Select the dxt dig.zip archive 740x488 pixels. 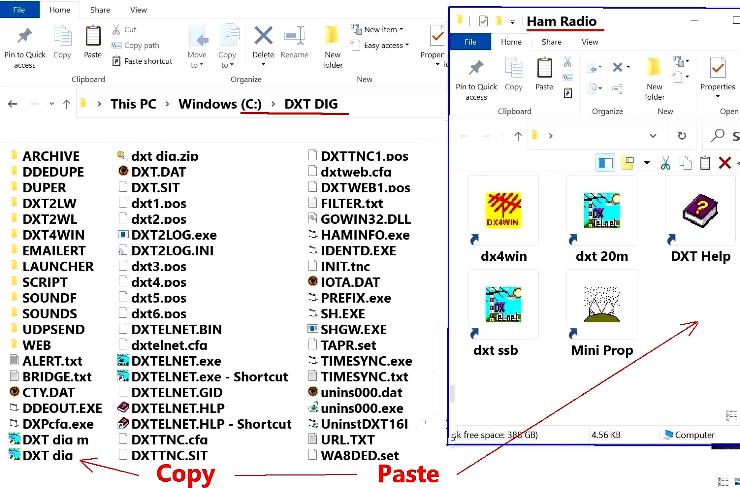[158, 156]
